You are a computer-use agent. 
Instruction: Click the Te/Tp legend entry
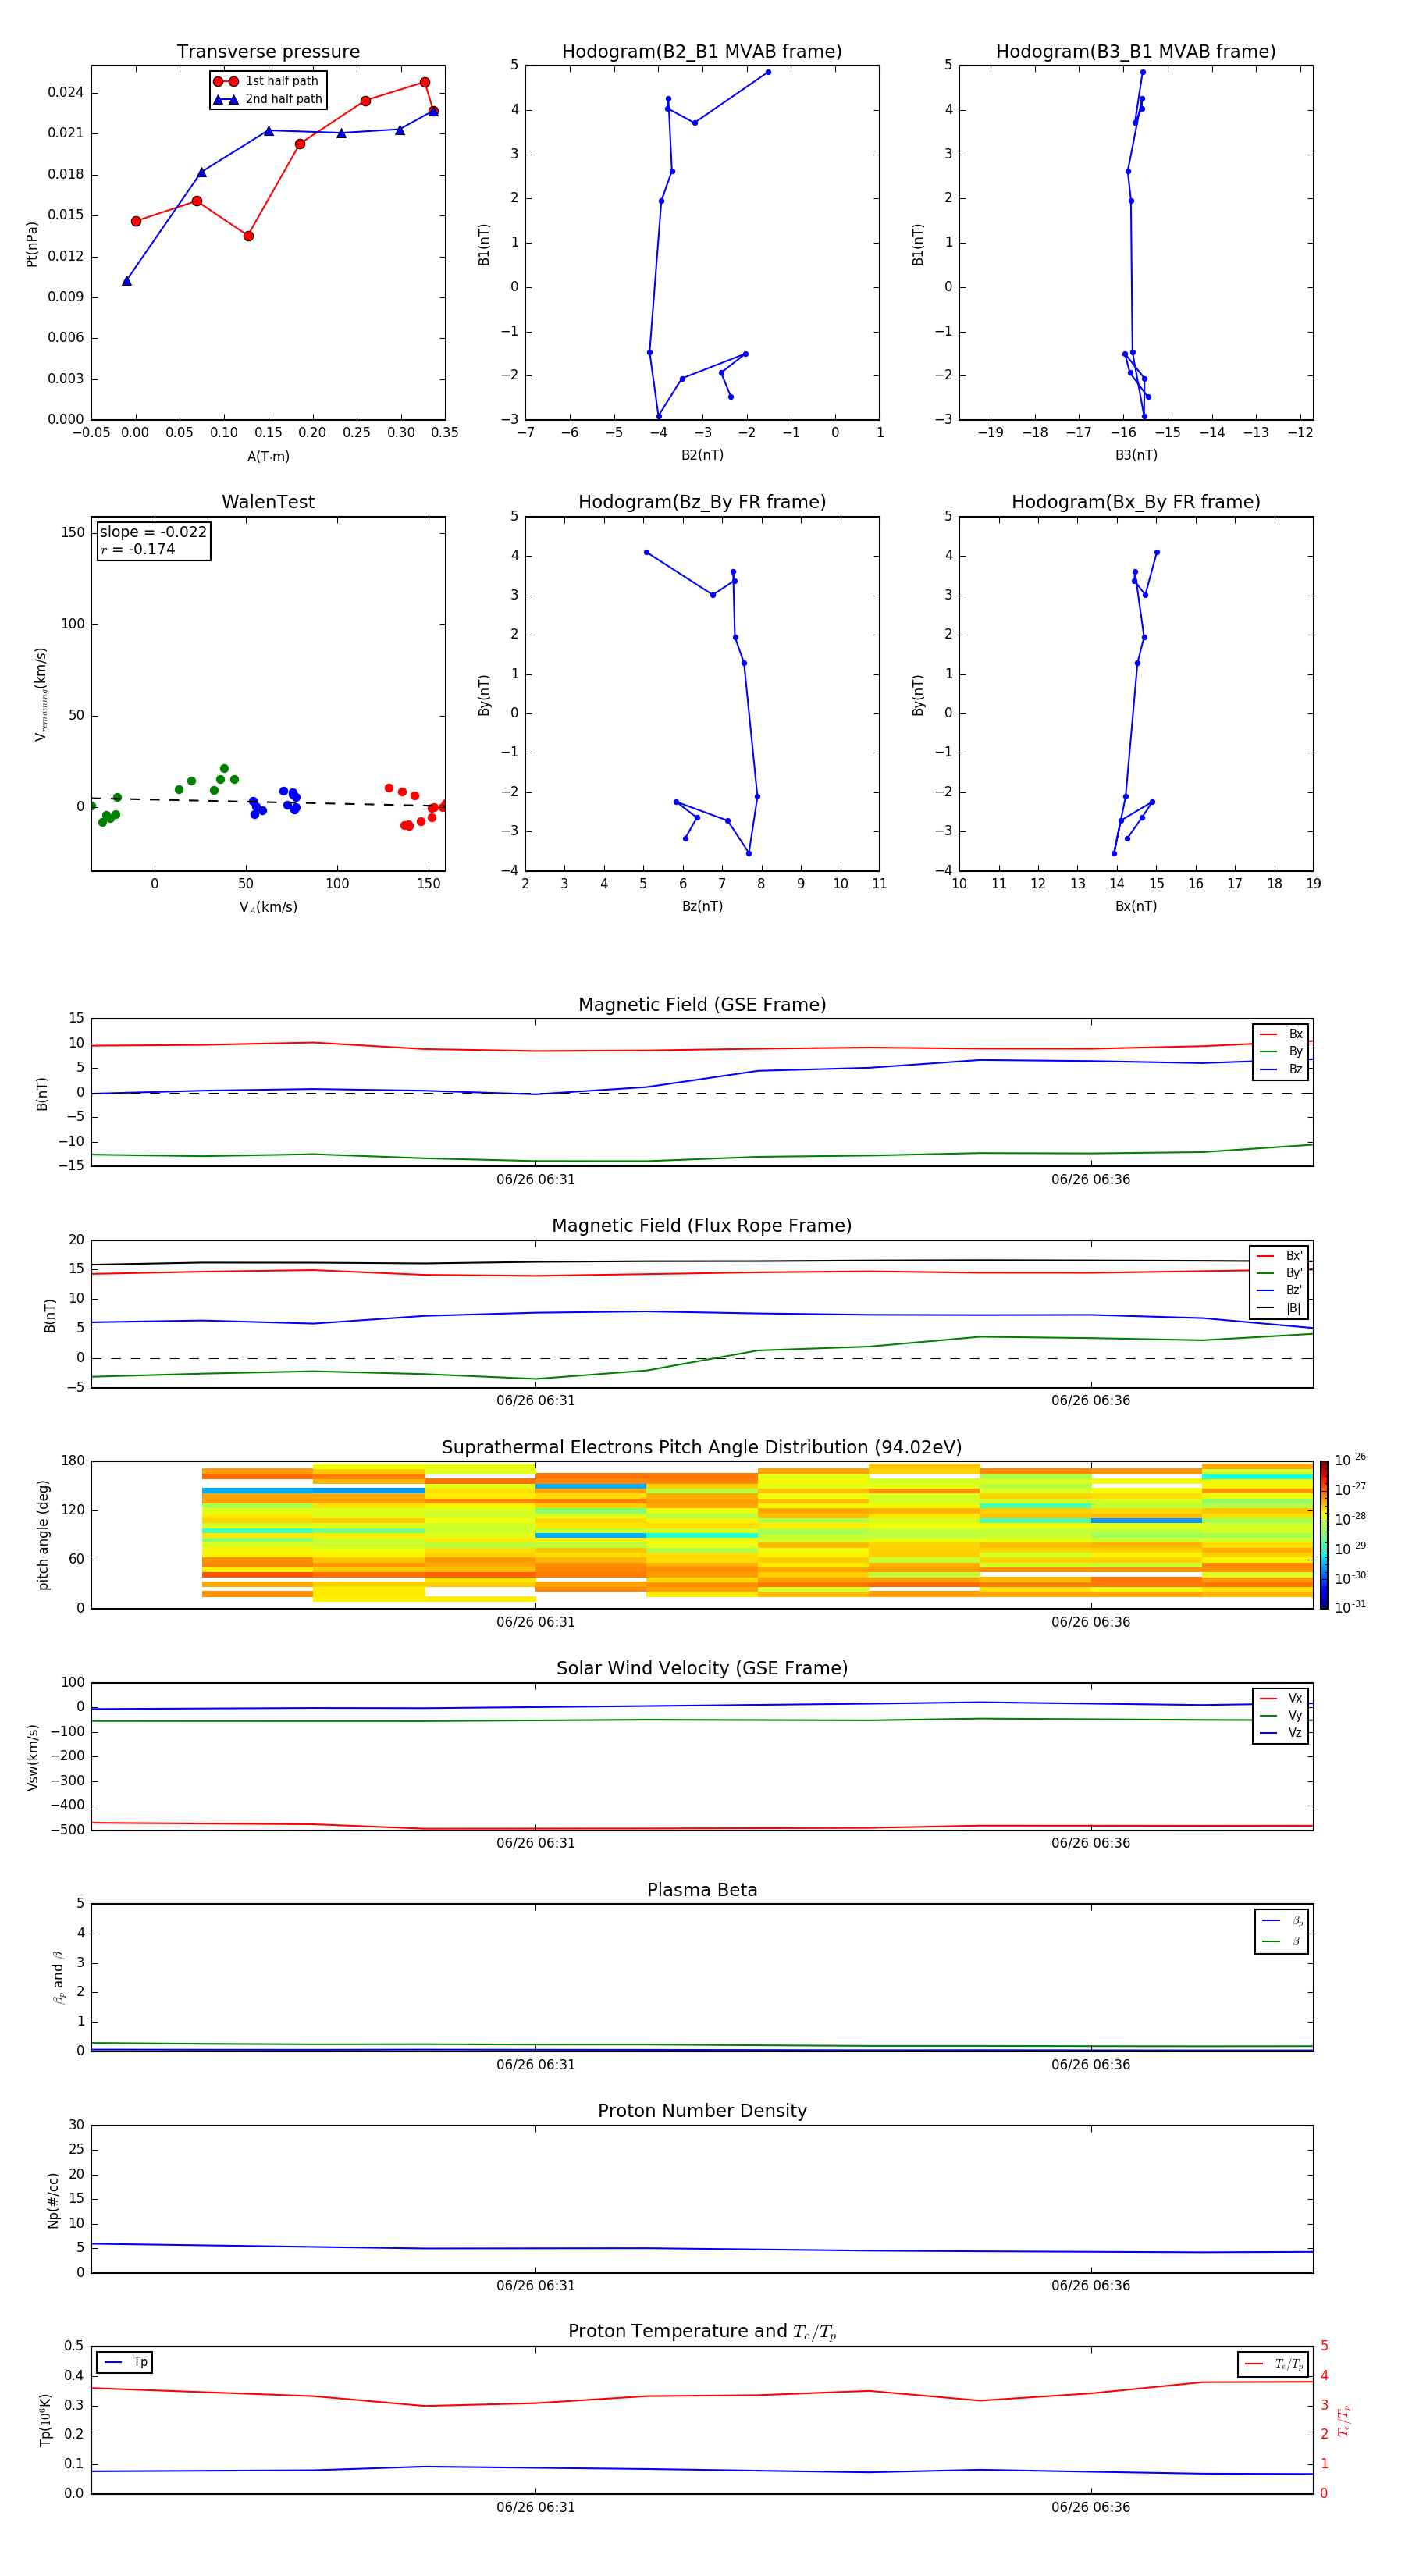point(1274,2365)
